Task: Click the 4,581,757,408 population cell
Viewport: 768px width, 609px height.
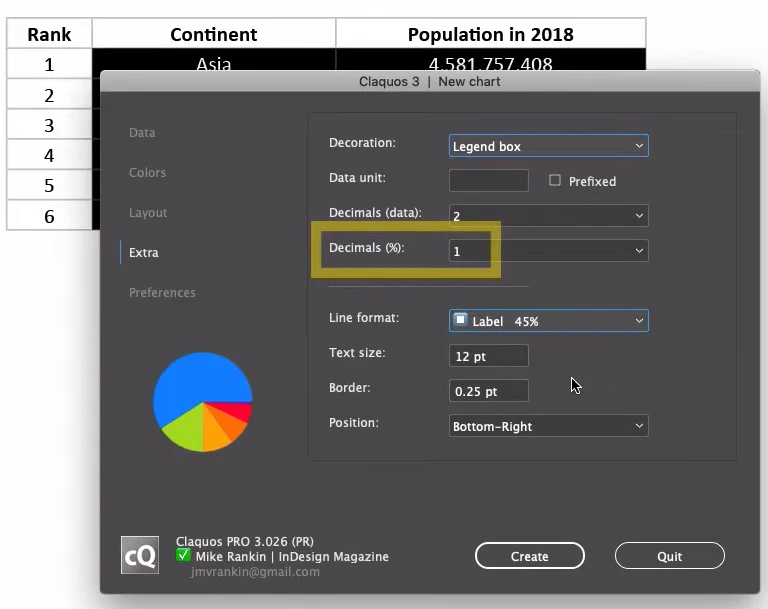Action: [490, 60]
